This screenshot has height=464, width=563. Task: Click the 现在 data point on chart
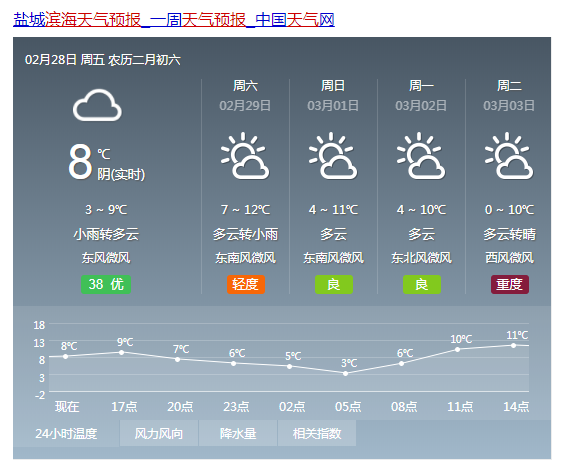coord(65,356)
